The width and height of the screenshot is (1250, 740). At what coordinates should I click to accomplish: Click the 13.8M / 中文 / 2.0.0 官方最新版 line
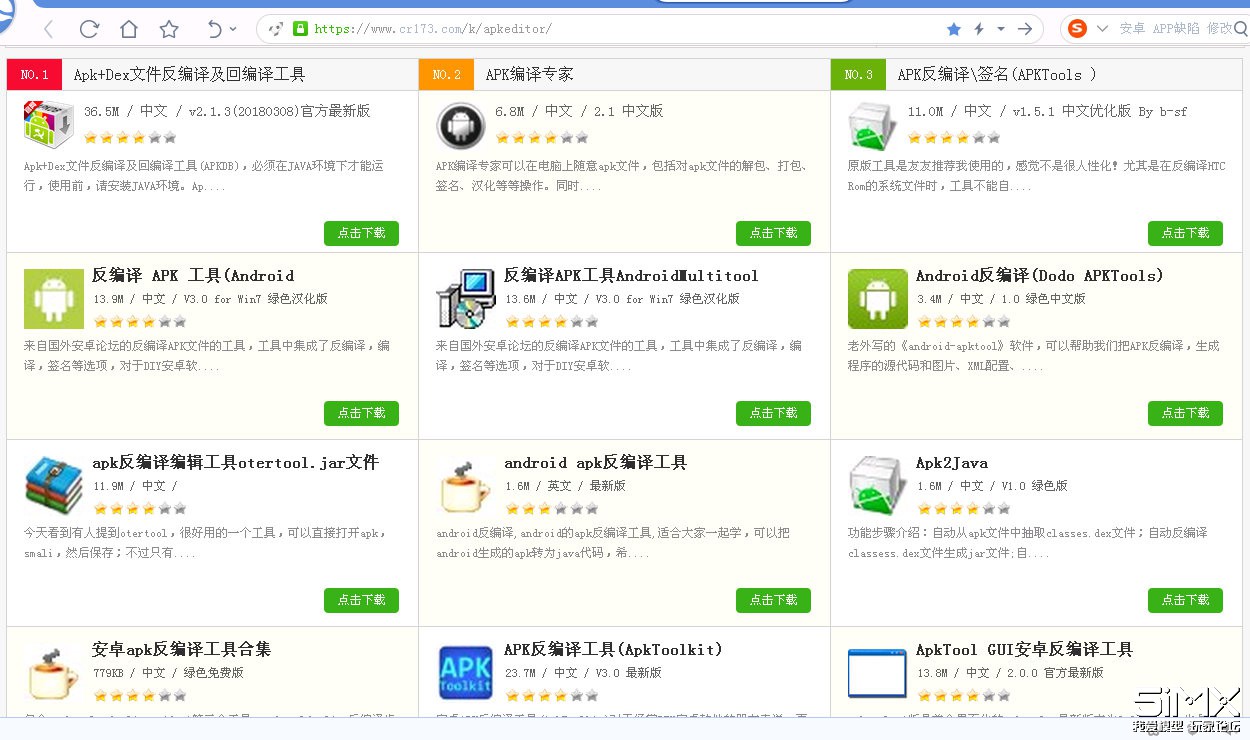point(1010,673)
